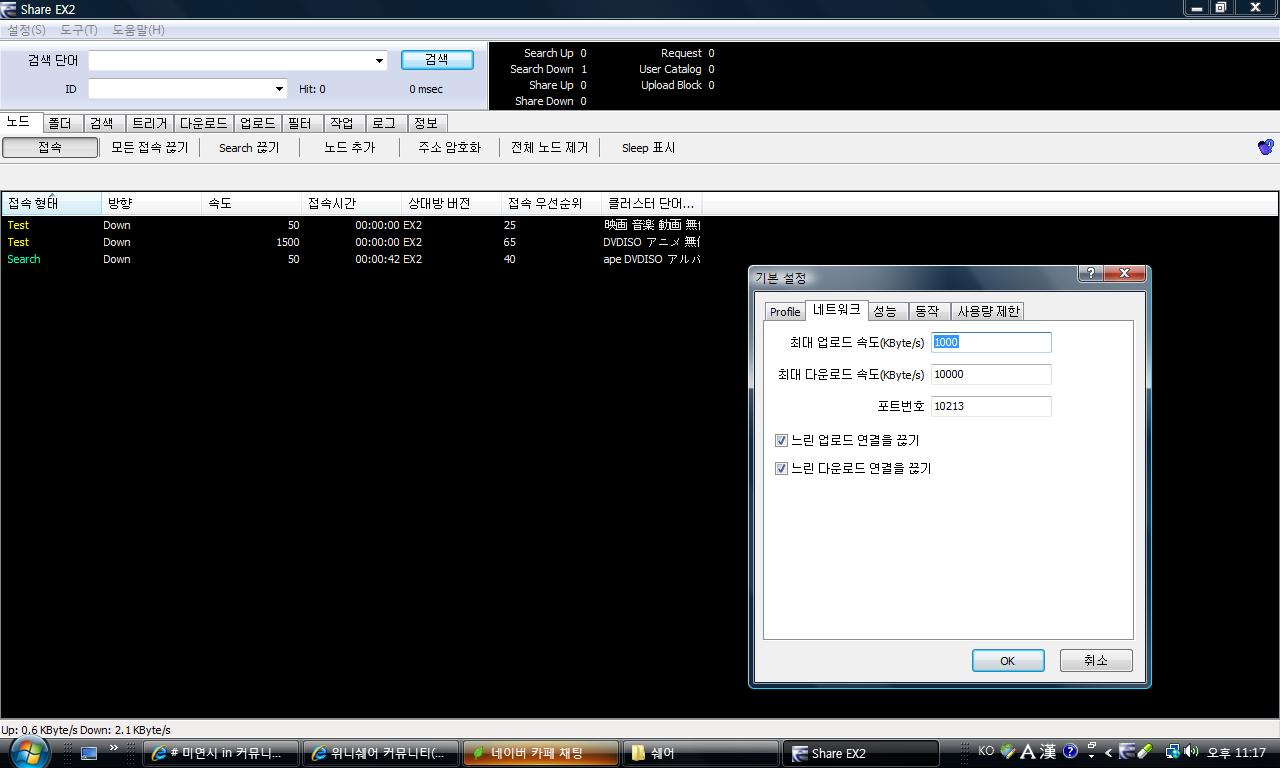Switch to the 트리거 tab
This screenshot has width=1280, height=768.
pyautogui.click(x=150, y=123)
